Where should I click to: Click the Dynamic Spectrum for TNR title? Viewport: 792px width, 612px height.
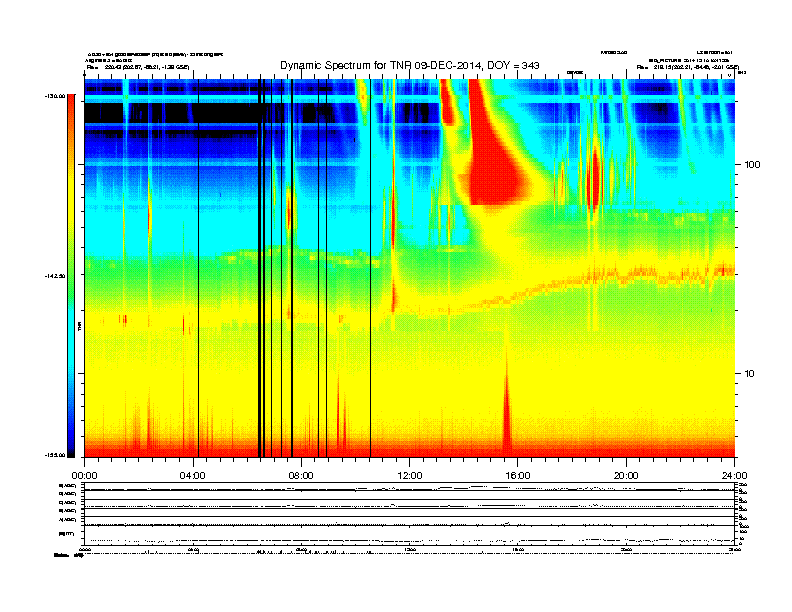click(410, 65)
